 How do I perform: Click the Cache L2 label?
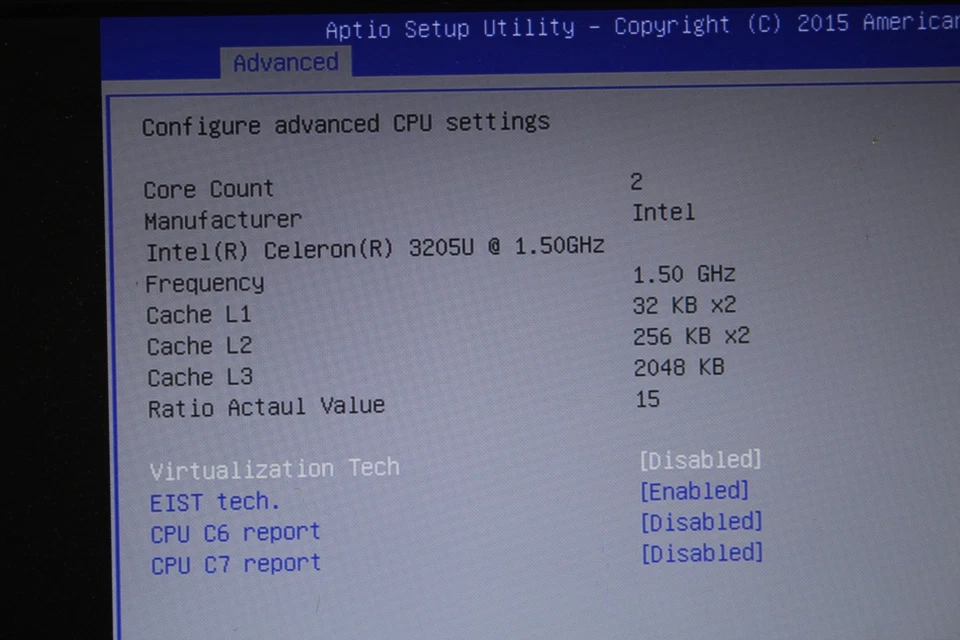(x=199, y=347)
